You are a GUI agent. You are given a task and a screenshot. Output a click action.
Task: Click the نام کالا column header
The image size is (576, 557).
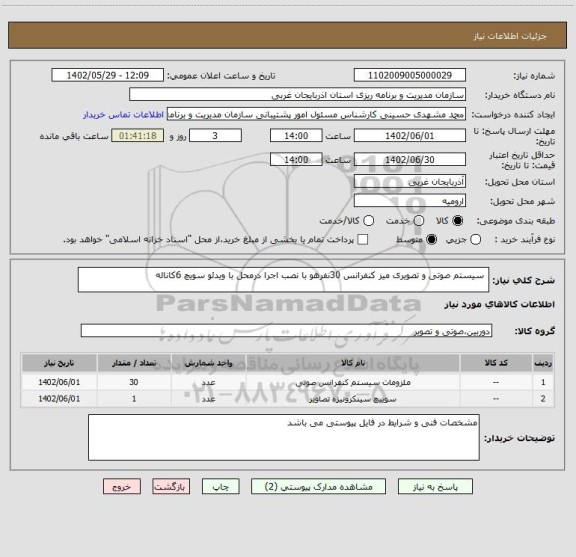pos(353,363)
